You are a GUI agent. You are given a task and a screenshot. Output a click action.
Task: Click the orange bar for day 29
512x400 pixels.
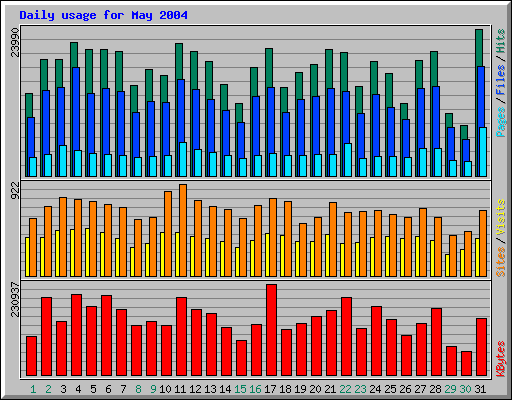coord(453,256)
